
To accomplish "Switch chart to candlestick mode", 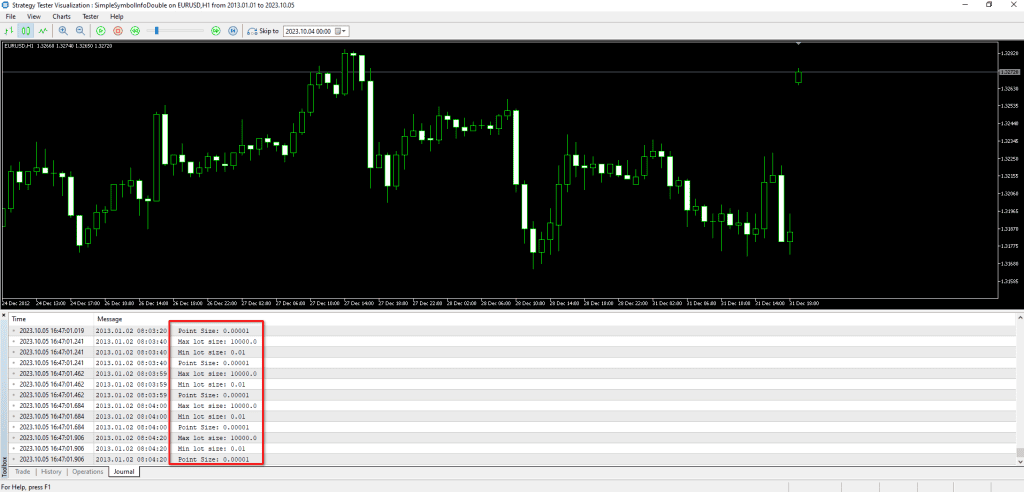I will (26, 30).
